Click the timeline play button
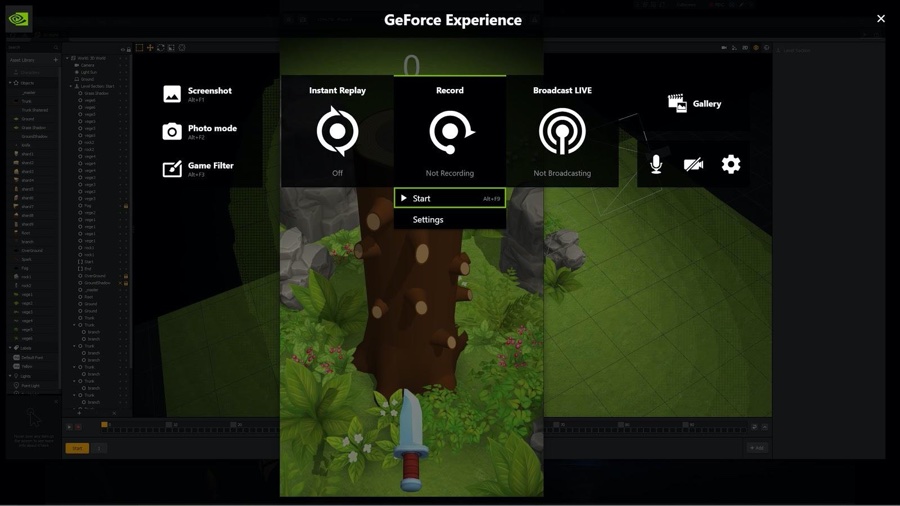The width and height of the screenshot is (900, 506). [x=69, y=427]
